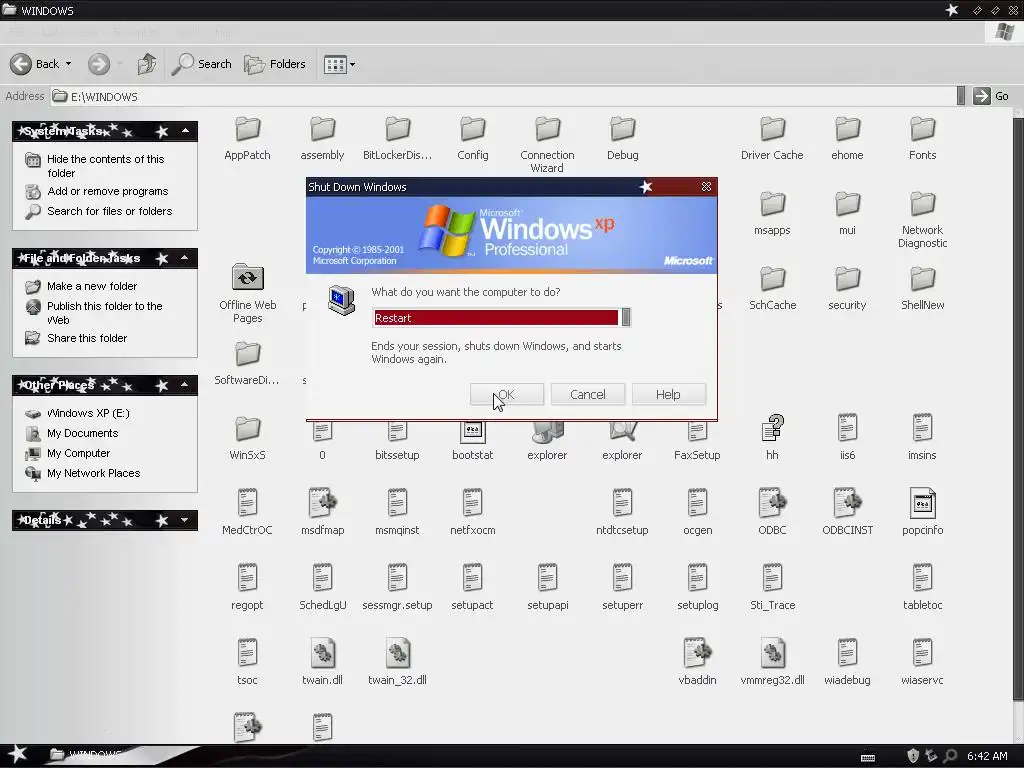The height and width of the screenshot is (768, 1024).
Task: Select the msdfmap settings file
Action: [323, 513]
